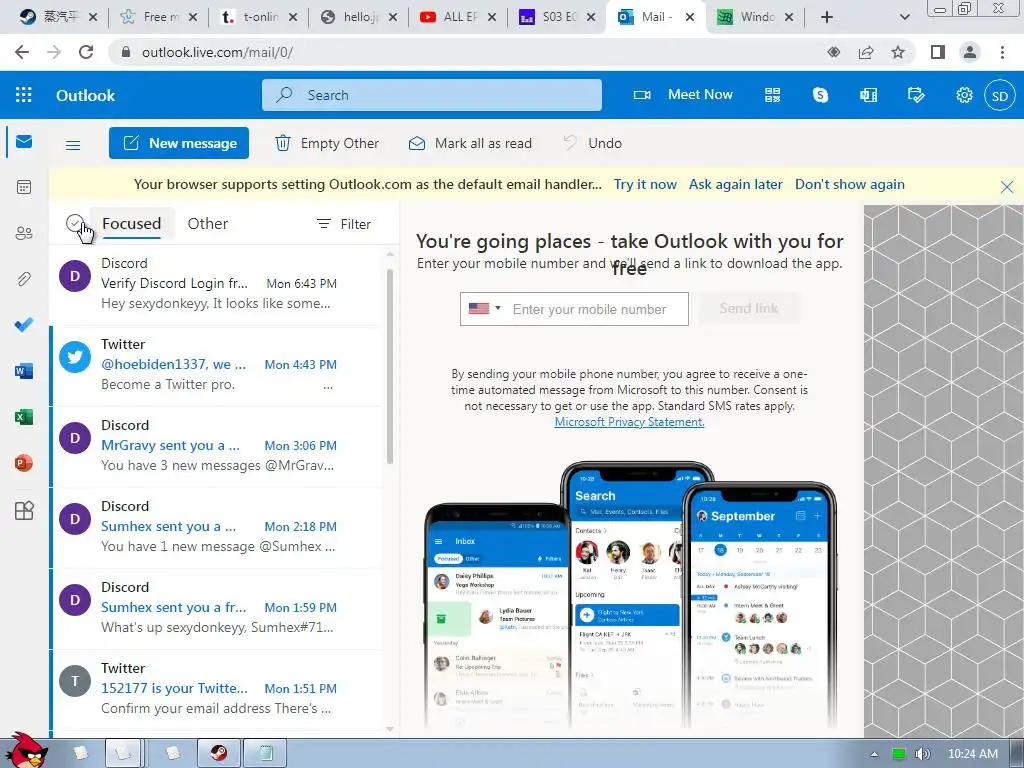Open the Office apps icon in header
Viewport: 1024px width, 768px height.
(868, 95)
